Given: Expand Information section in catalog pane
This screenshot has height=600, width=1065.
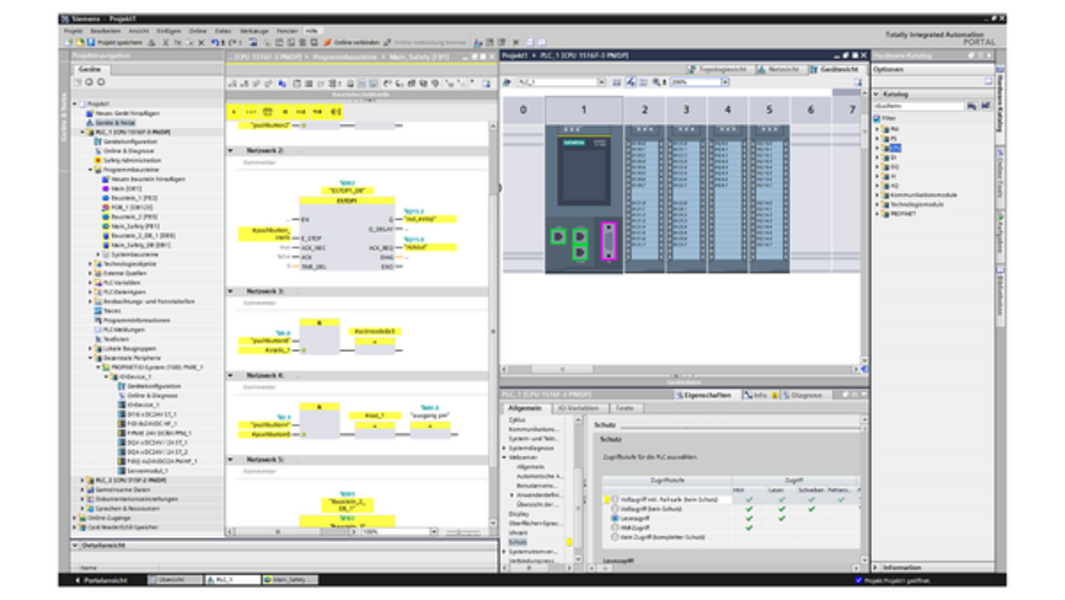Looking at the screenshot, I should (877, 567).
